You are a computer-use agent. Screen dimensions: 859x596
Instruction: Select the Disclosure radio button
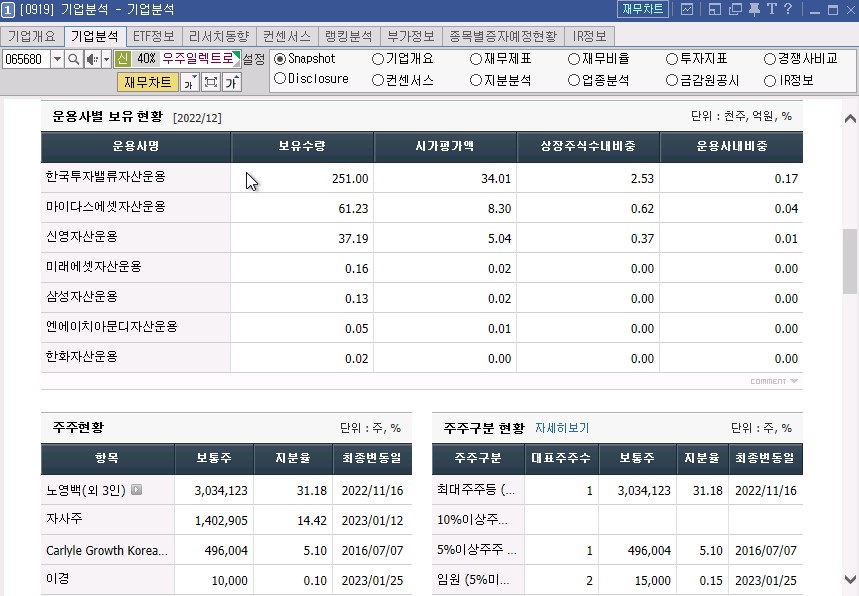point(280,78)
